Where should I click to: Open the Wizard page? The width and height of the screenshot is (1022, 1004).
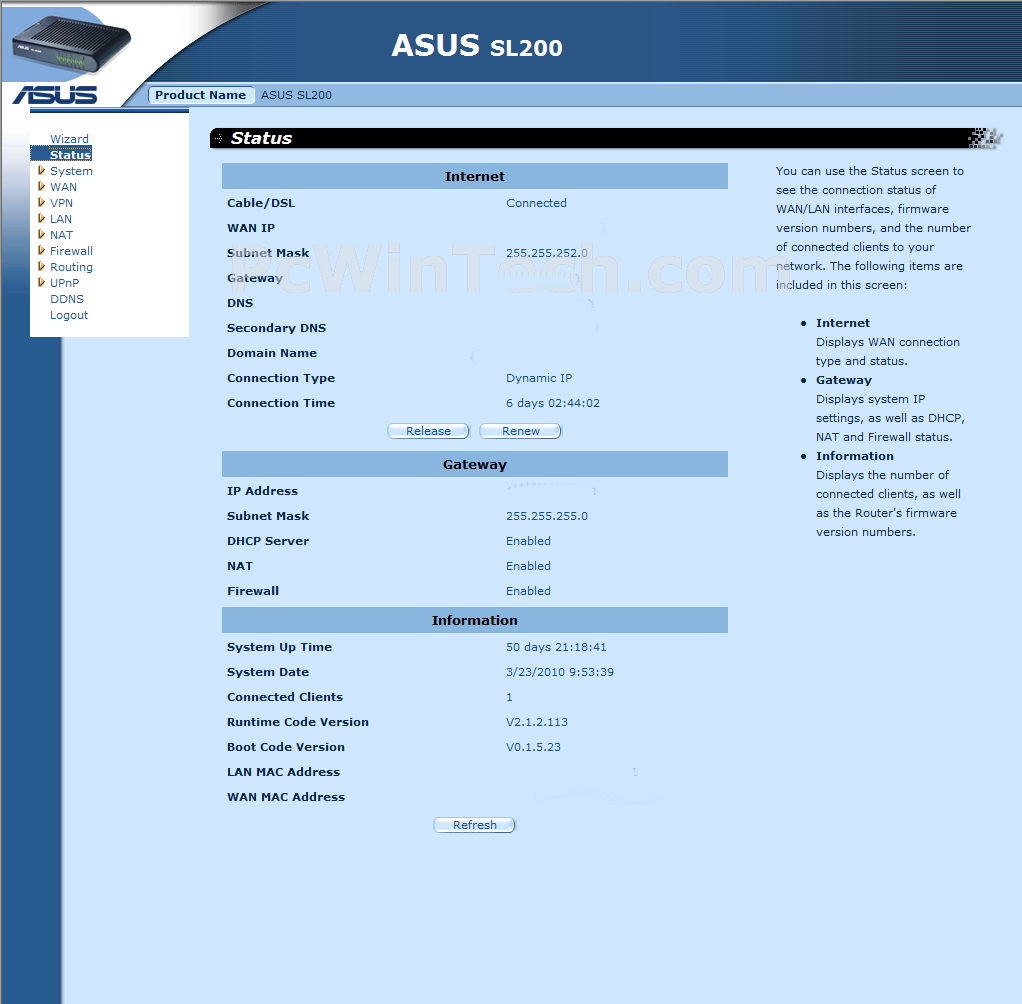69,139
